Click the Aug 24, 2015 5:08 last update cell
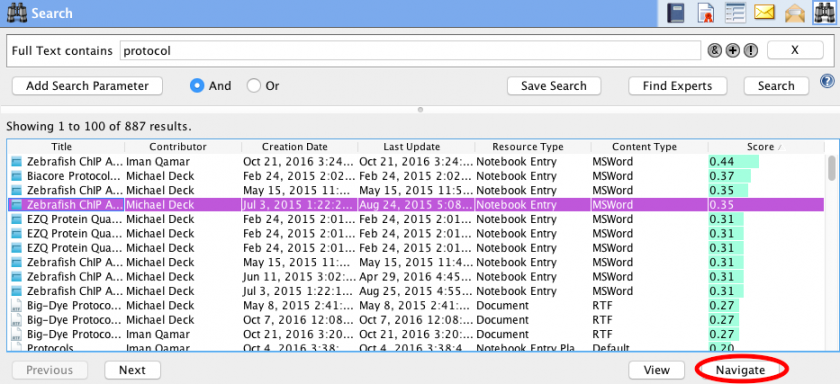Viewport: 840px width, 384px height. coord(416,205)
